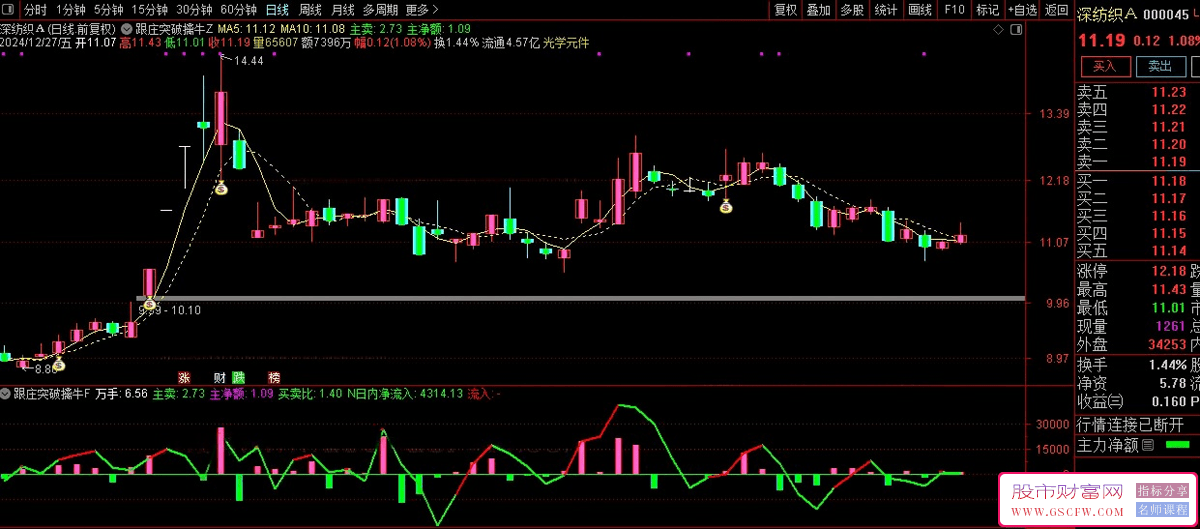Expand the 更多 periods menu
This screenshot has width=1200, height=529.
(x=421, y=9)
